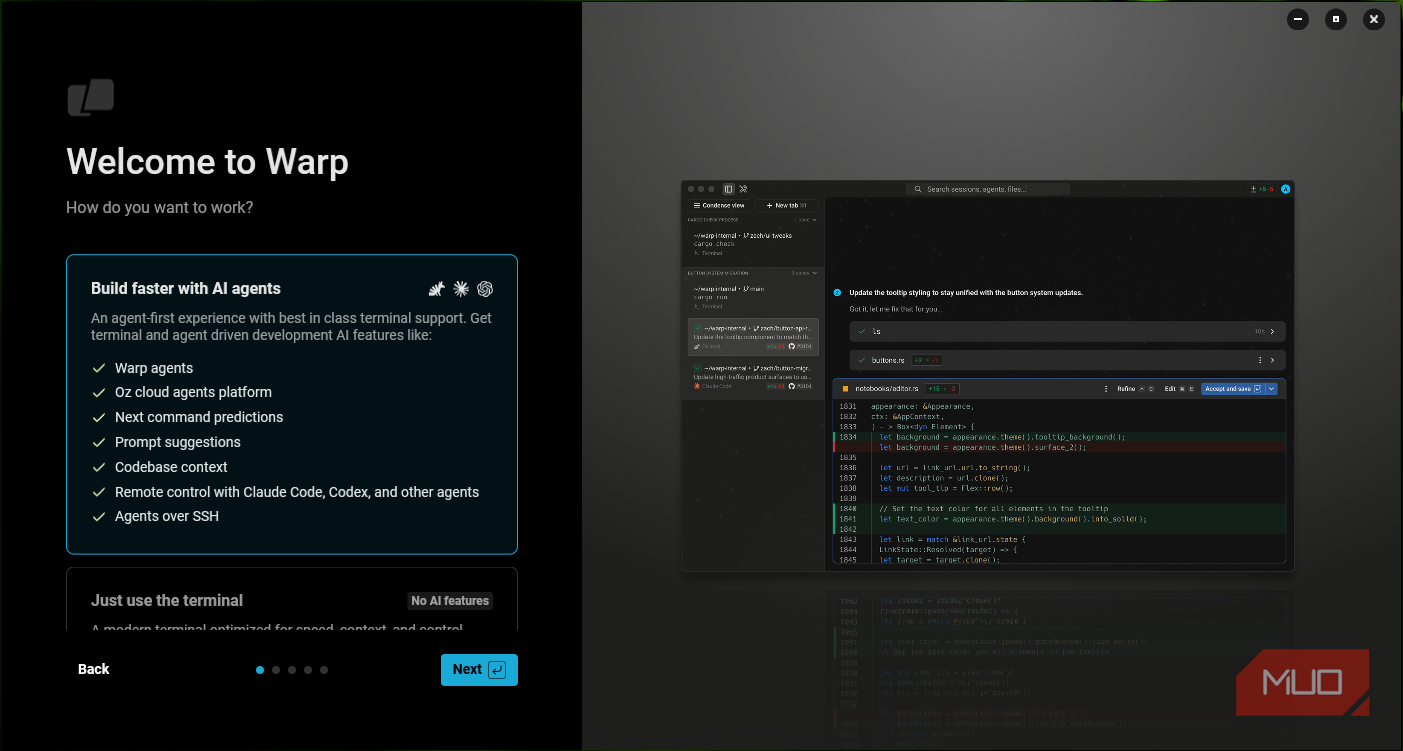Click the Warp logo above the welcome heading
This screenshot has height=751, width=1403.
[x=91, y=98]
